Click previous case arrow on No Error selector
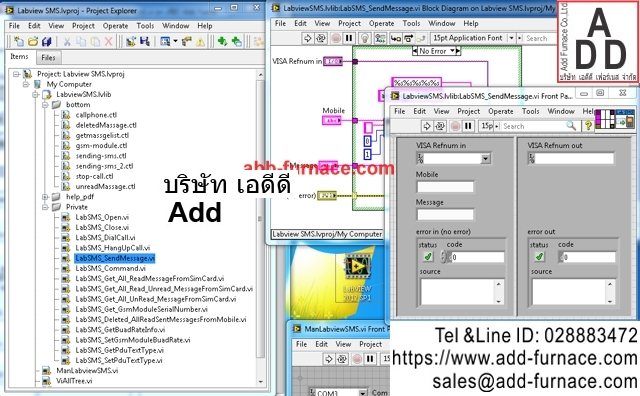 [x=415, y=51]
